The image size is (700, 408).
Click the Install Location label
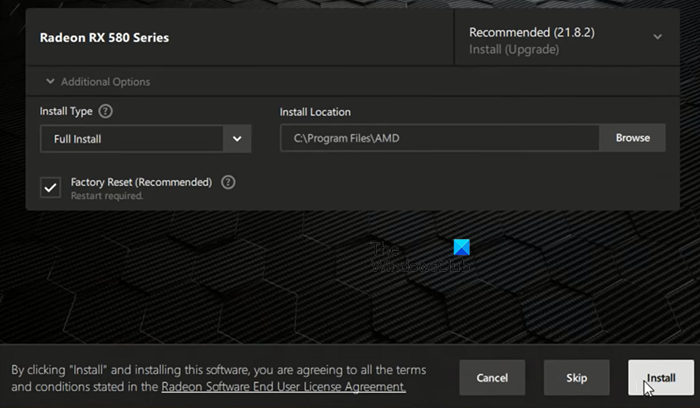pos(315,112)
